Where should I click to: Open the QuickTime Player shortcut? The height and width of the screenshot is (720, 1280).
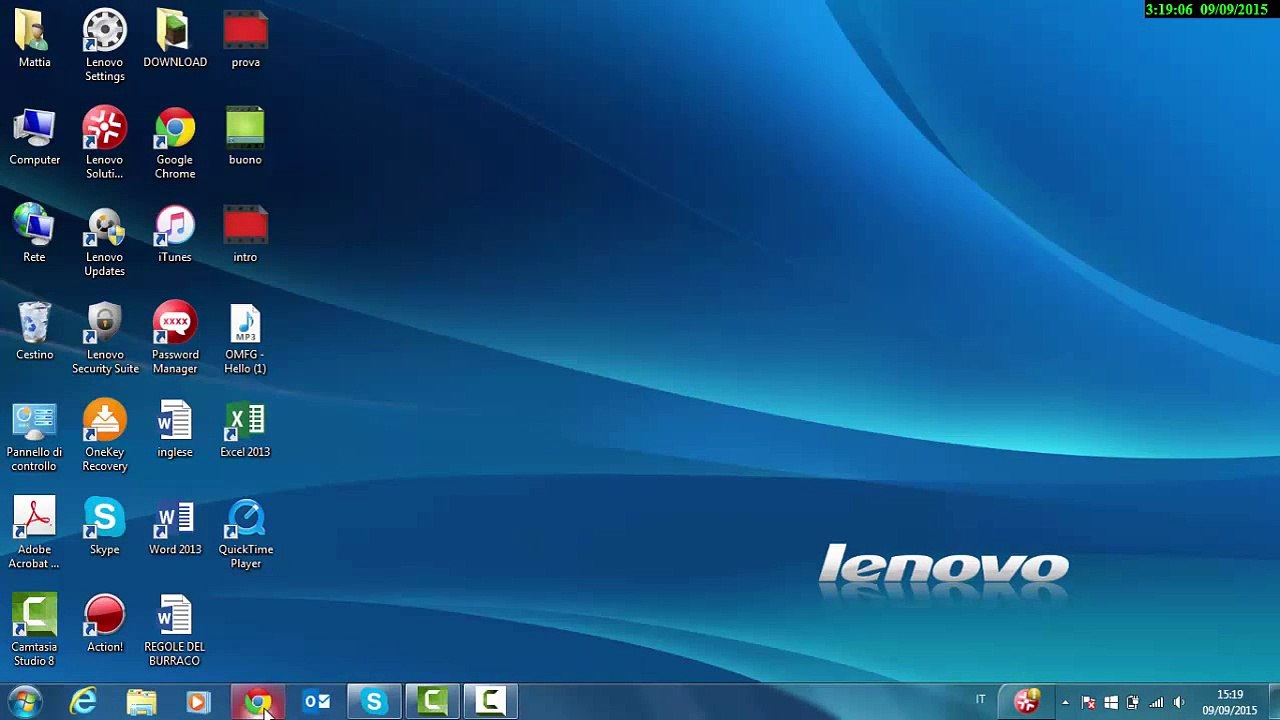[245, 533]
